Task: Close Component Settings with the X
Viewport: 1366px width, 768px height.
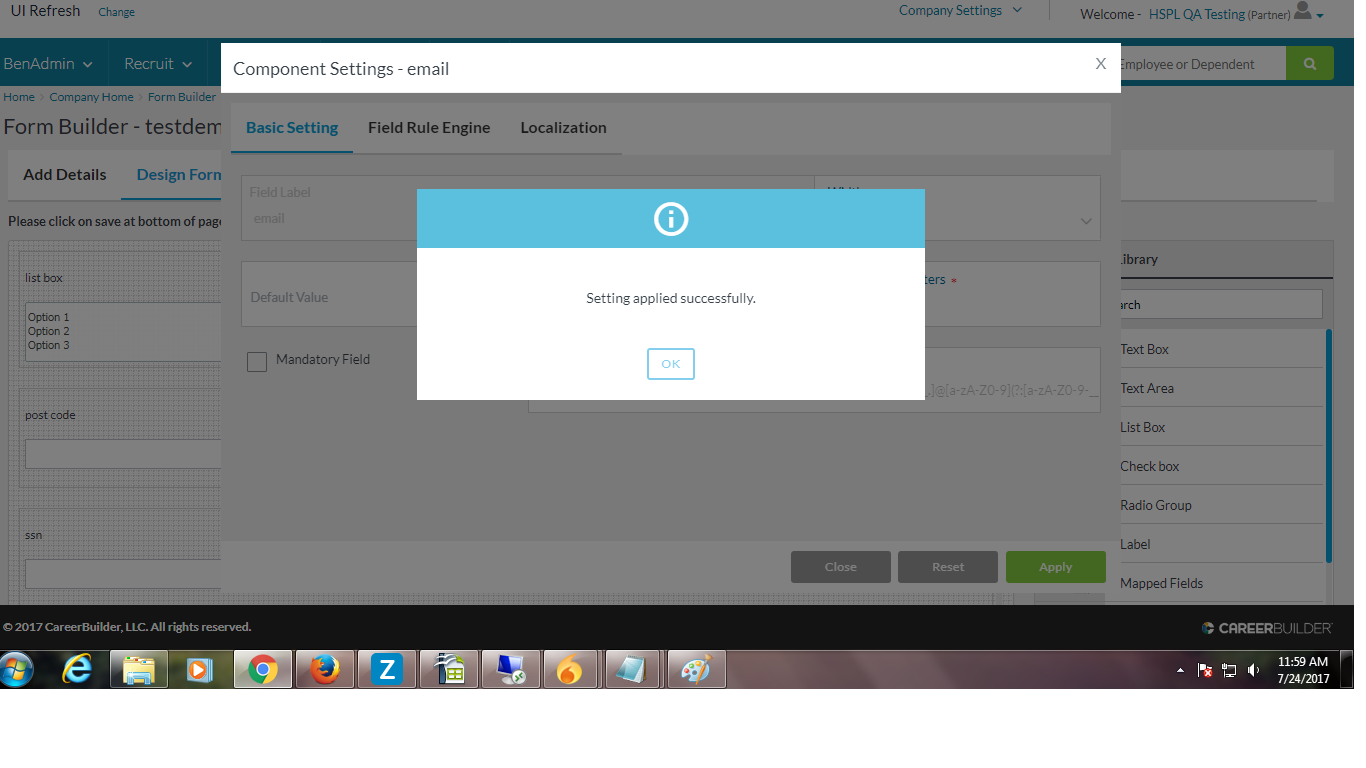Action: (1100, 64)
